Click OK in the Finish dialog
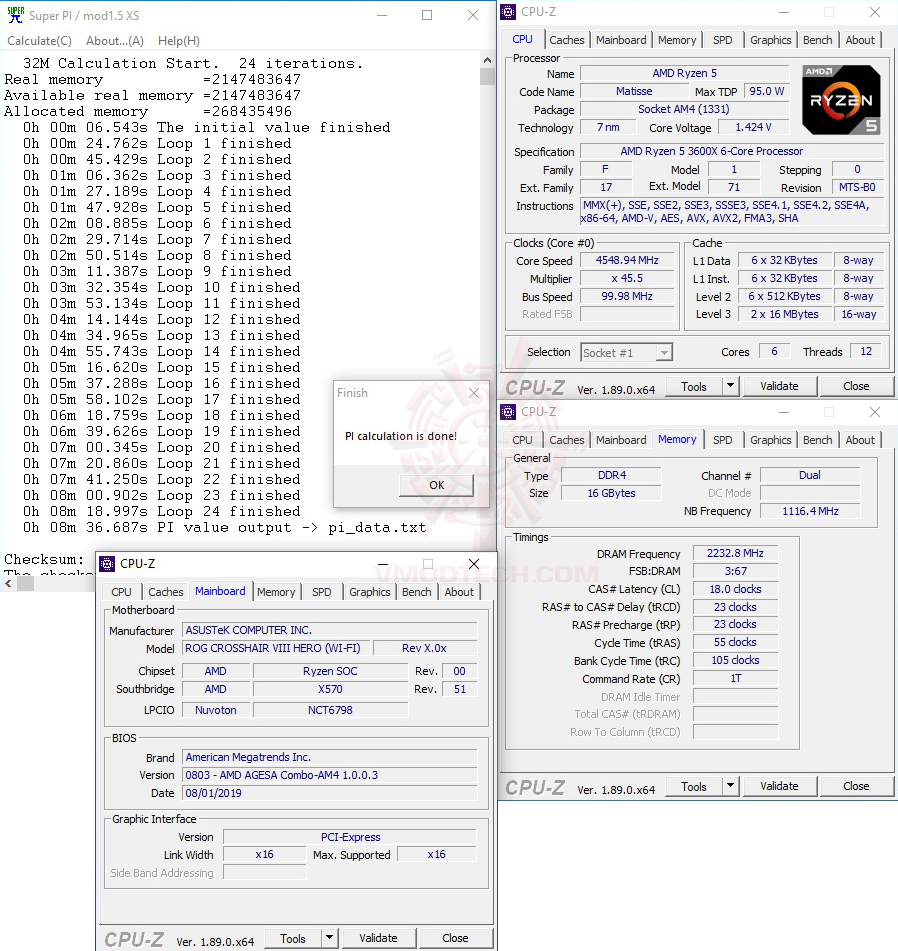 pyautogui.click(x=436, y=485)
